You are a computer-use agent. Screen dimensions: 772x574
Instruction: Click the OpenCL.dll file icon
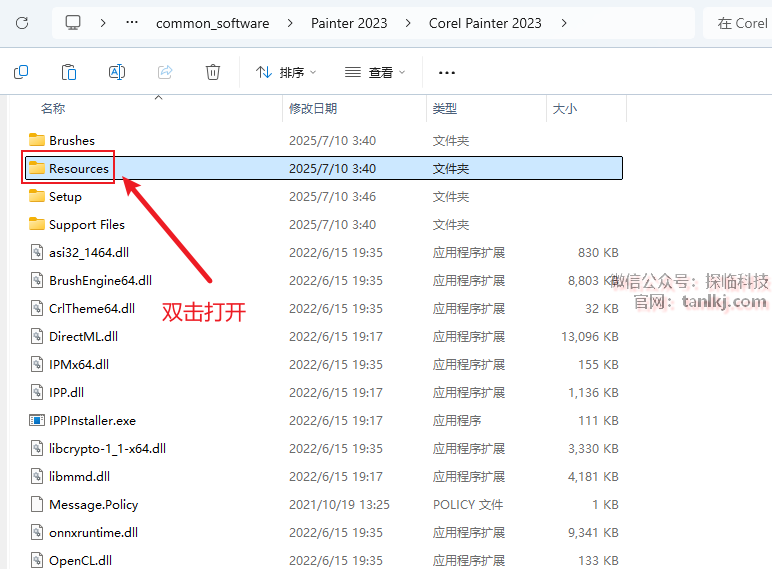(36, 561)
